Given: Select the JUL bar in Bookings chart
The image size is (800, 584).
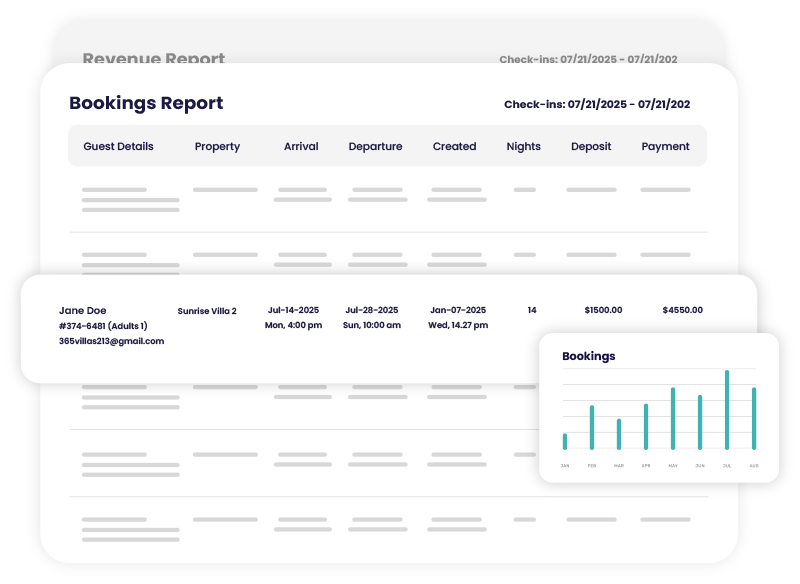Looking at the screenshot, I should [727, 411].
